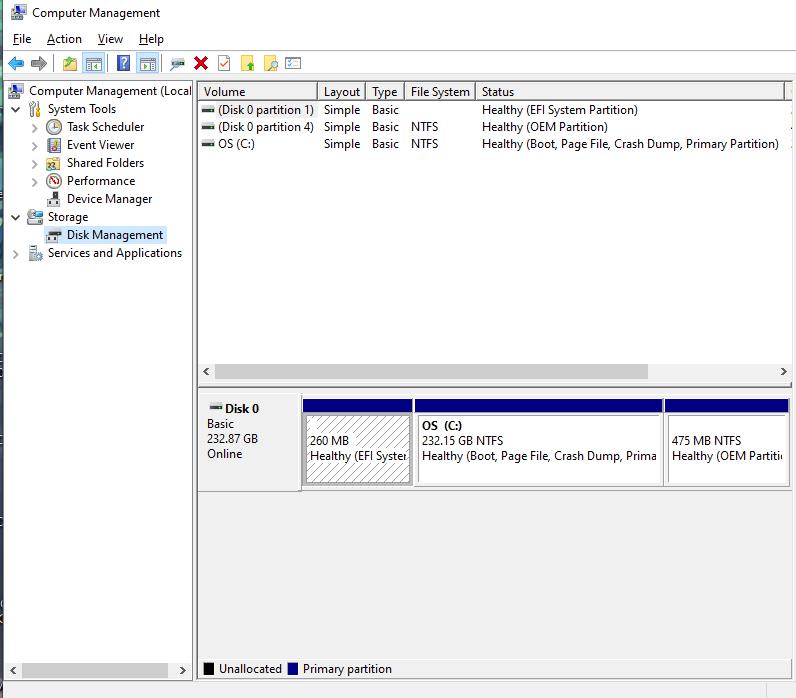Click the tree pane scroll left arrow
Screen dimensions: 796x698
(x=13, y=671)
